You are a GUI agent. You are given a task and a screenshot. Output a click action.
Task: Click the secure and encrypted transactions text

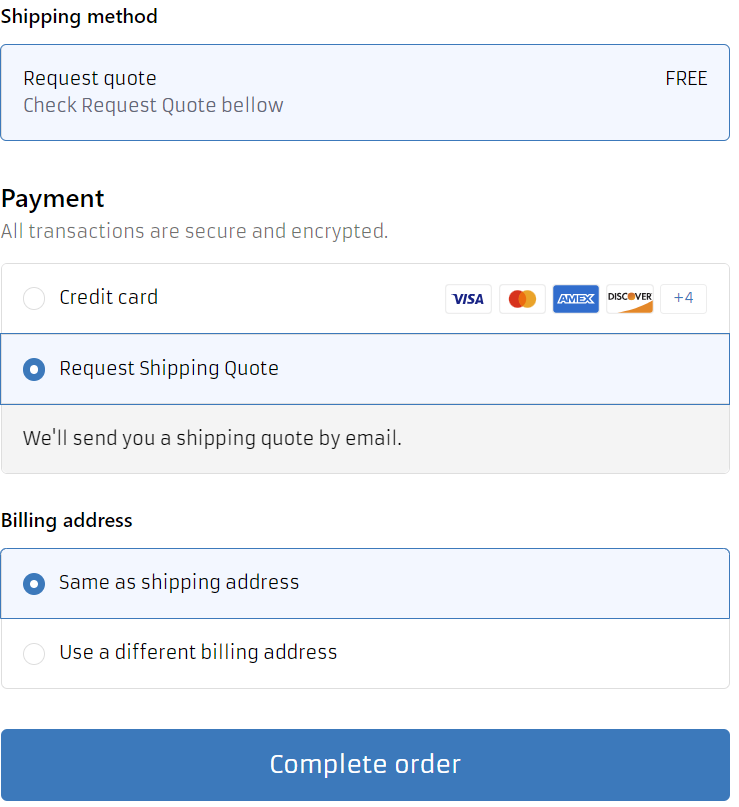(194, 232)
